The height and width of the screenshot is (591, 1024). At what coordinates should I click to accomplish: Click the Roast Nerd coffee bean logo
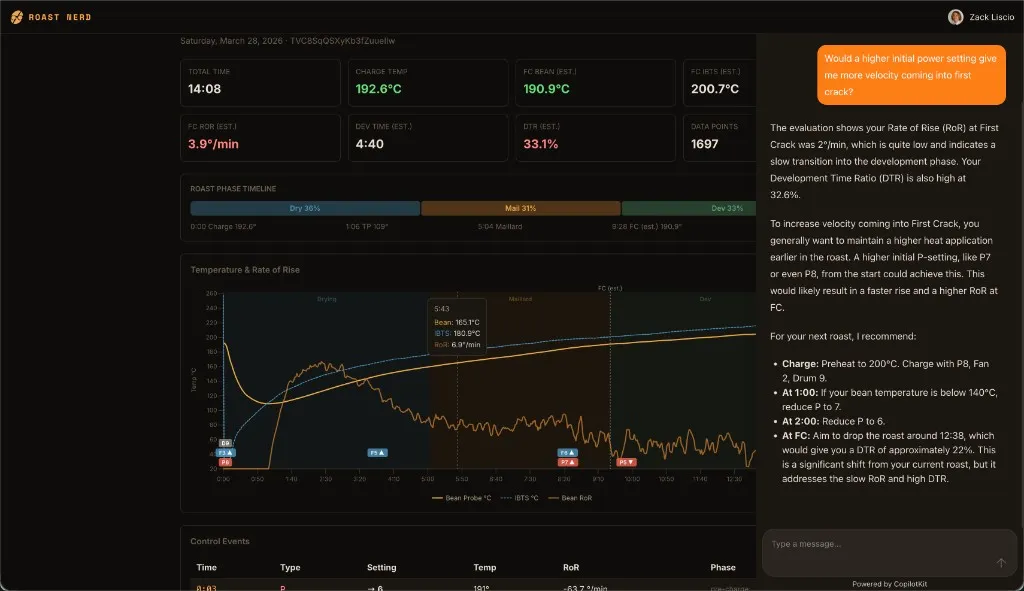point(17,17)
